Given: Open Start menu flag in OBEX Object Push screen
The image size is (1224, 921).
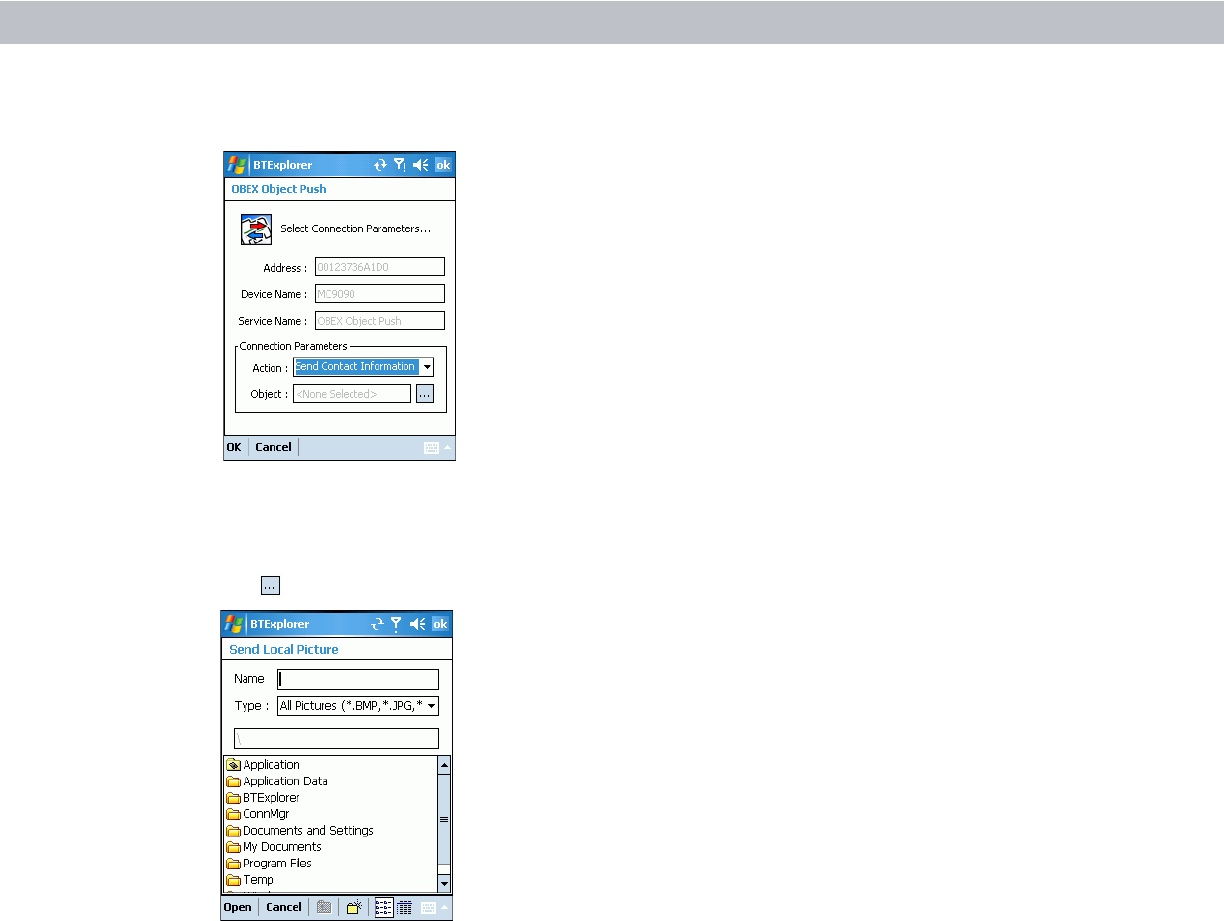Looking at the screenshot, I should point(235,165).
